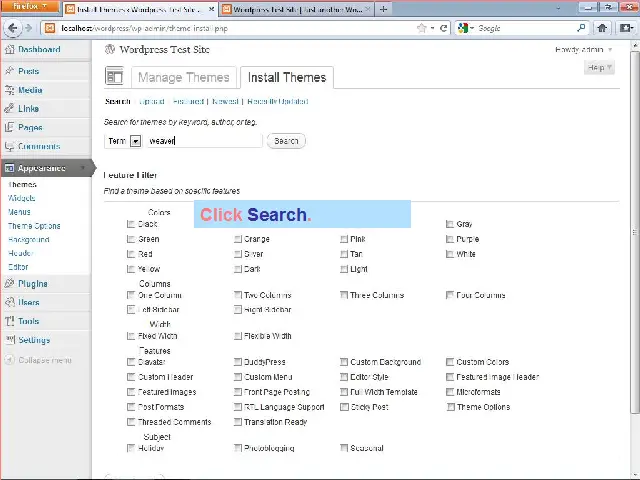The width and height of the screenshot is (640, 480).
Task: Enable the Green color filter
Action: point(131,239)
